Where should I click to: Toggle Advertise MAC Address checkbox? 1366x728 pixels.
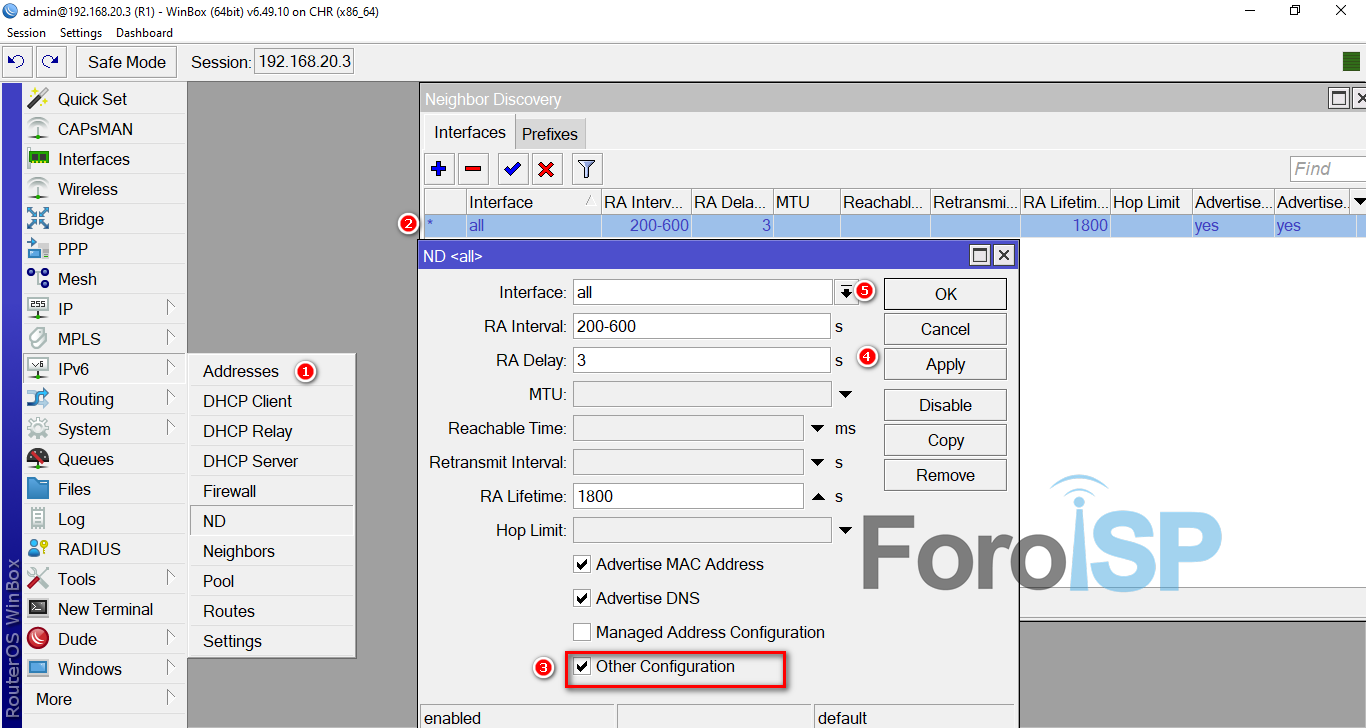point(582,565)
